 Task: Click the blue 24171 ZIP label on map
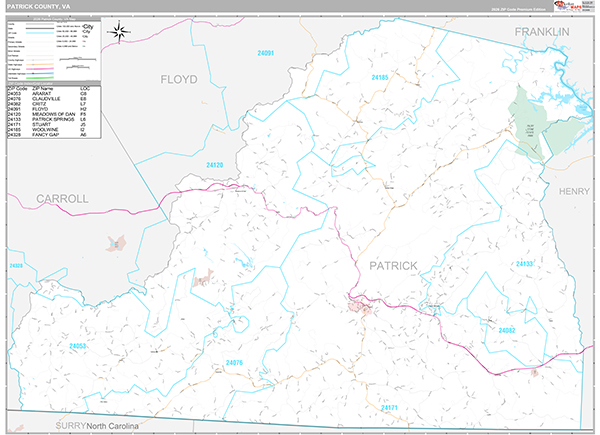click(x=389, y=407)
